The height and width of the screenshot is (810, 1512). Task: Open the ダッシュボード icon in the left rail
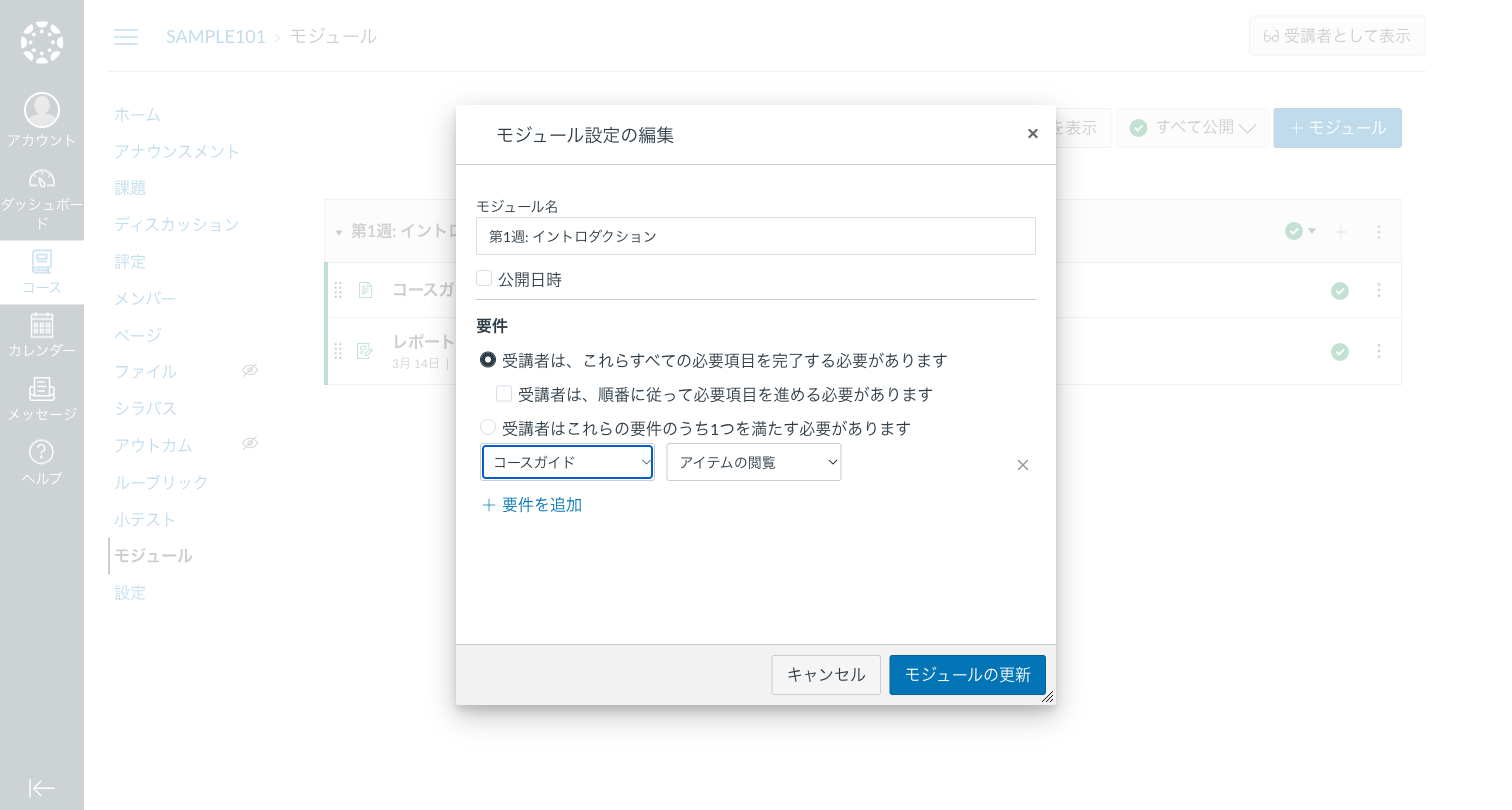pos(42,178)
